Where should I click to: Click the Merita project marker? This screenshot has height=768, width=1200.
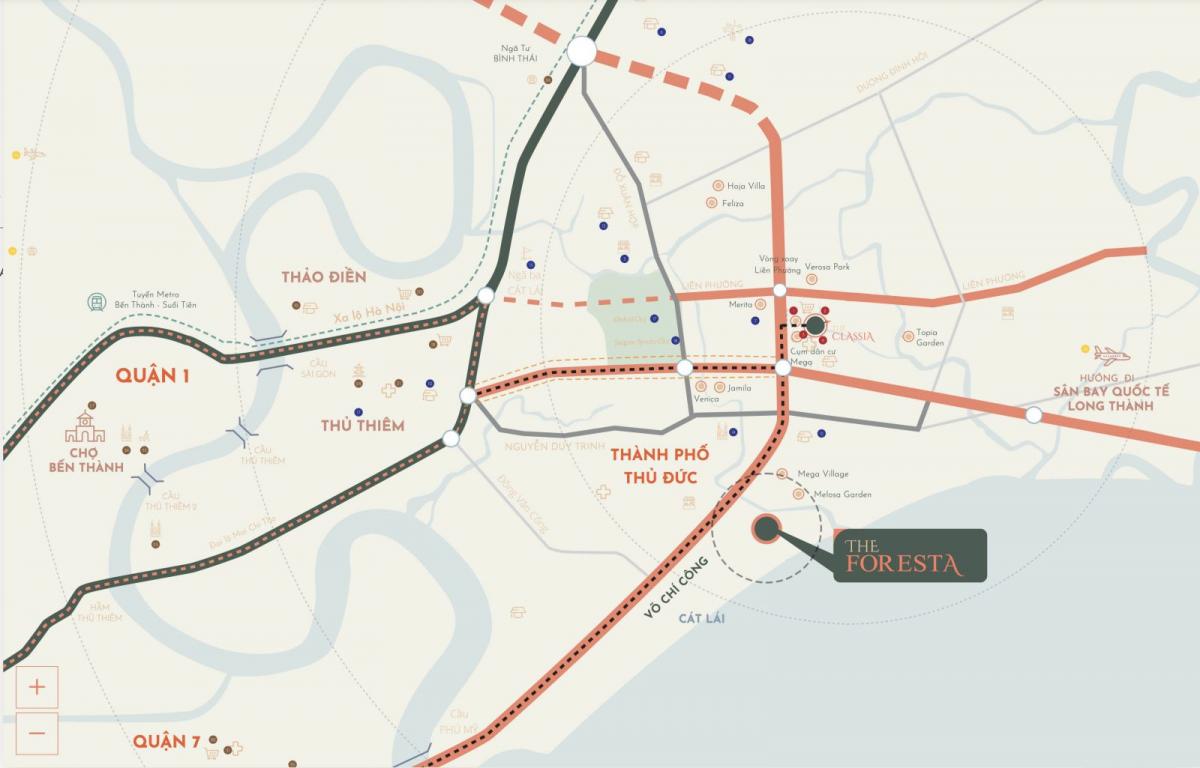[762, 304]
